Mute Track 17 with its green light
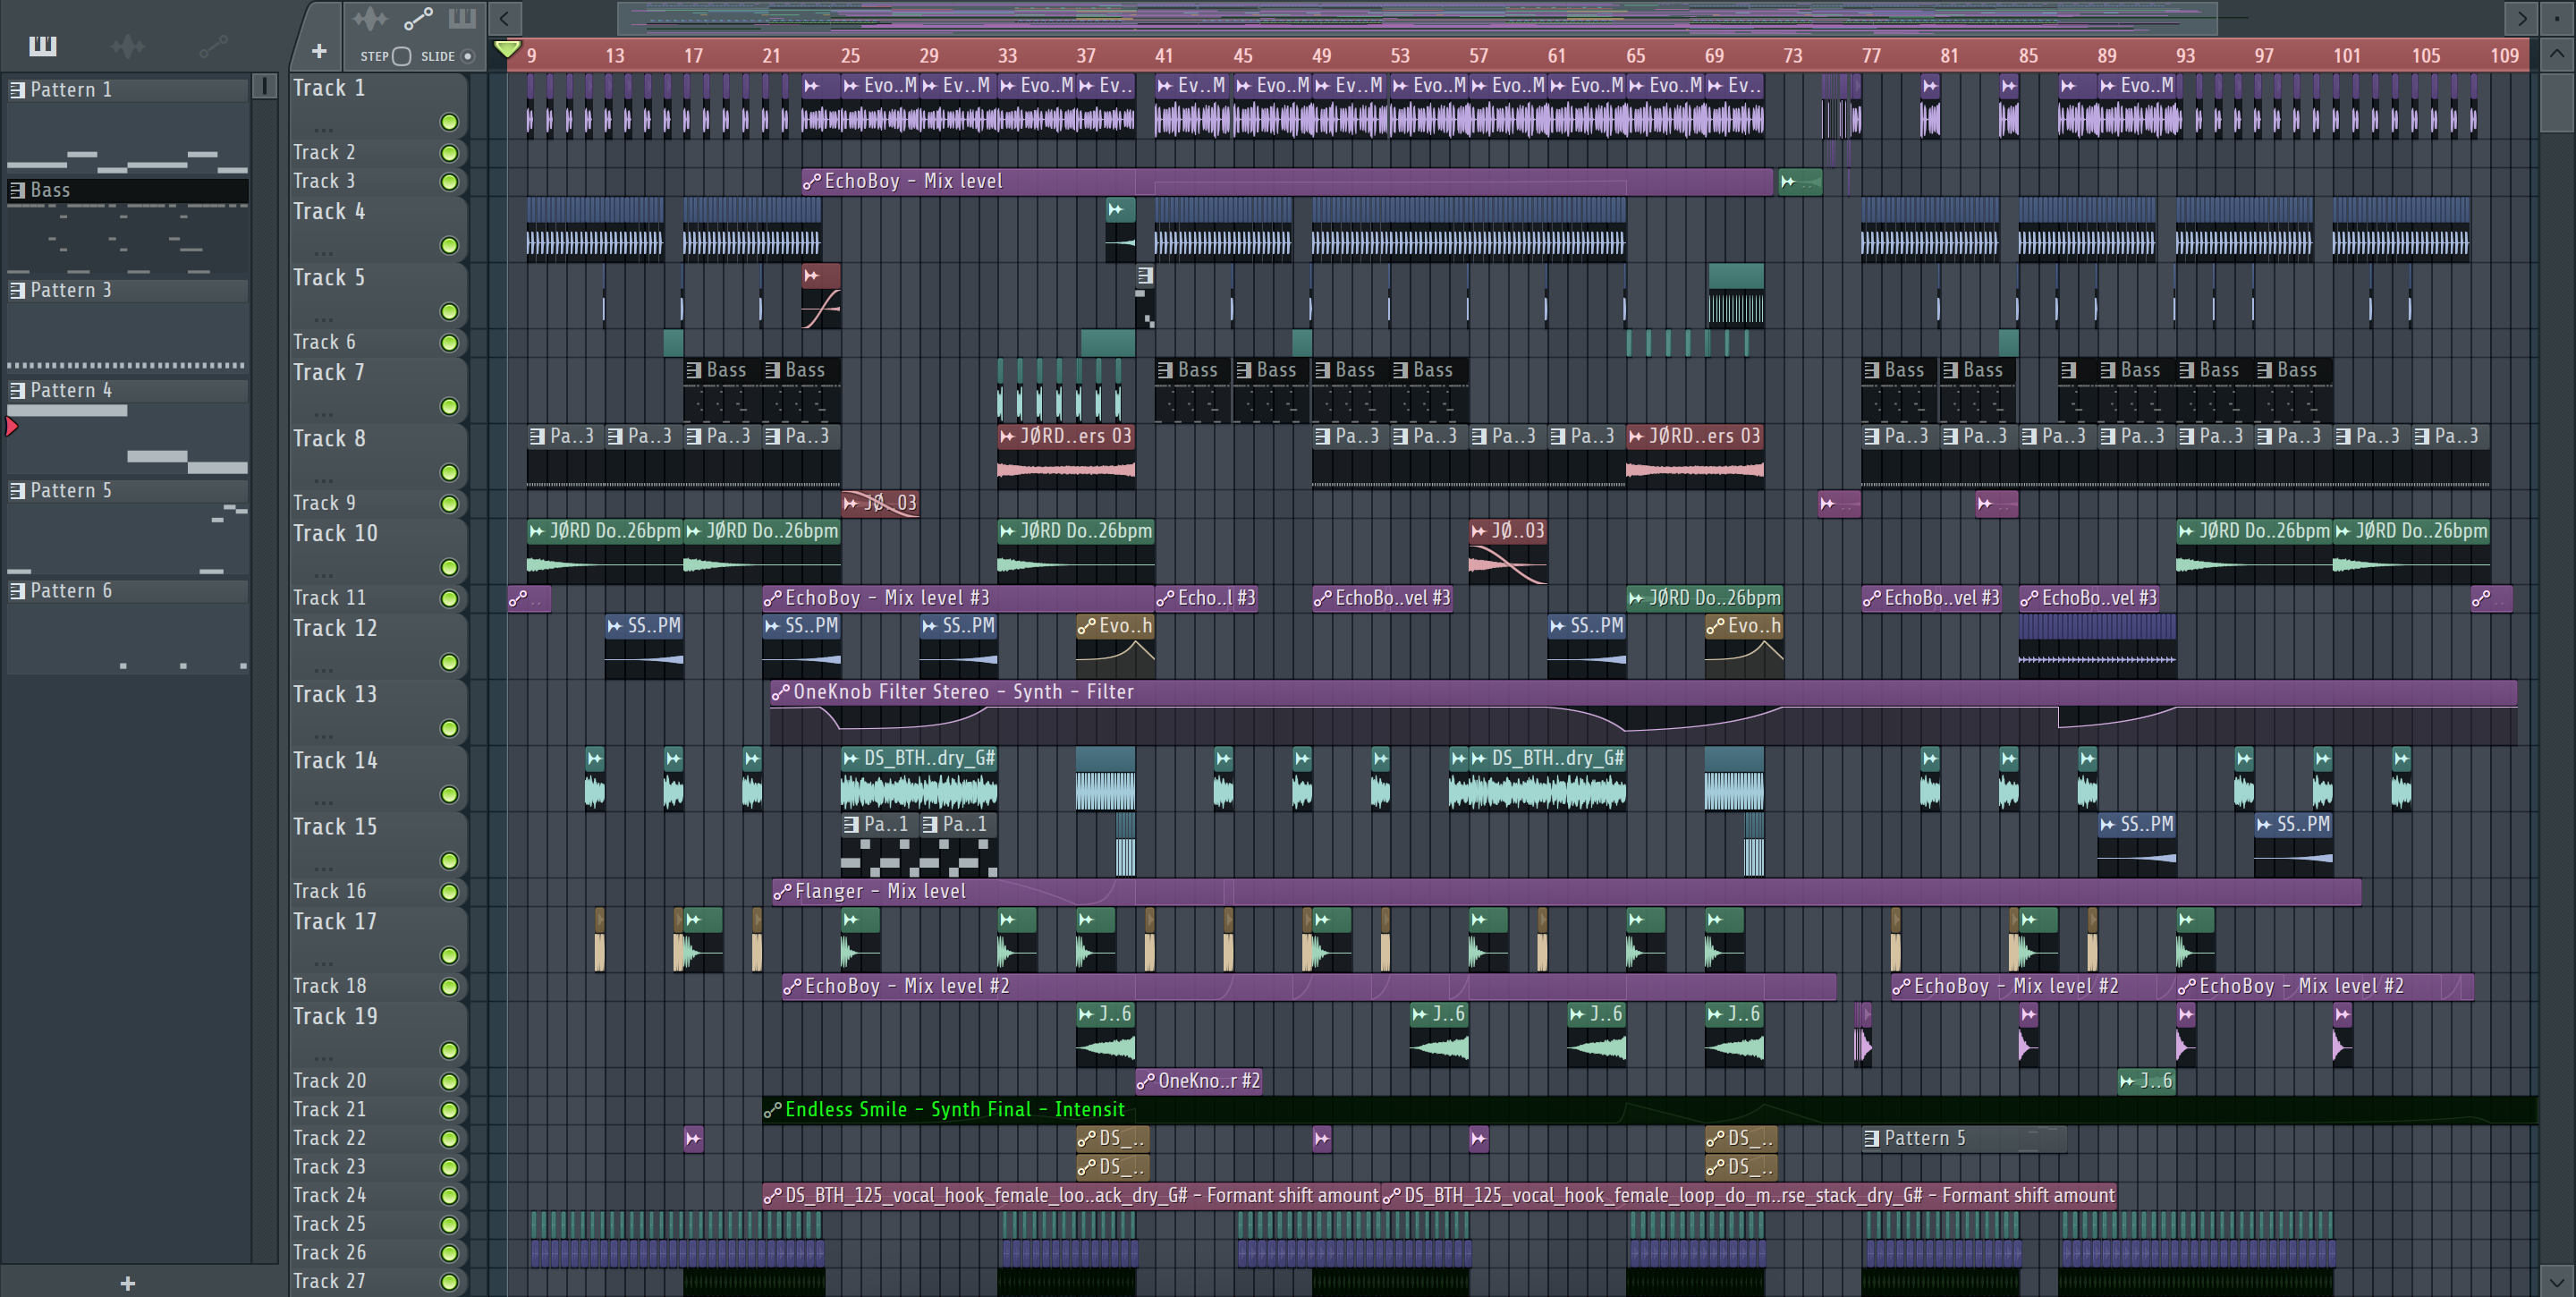The image size is (2576, 1297). pyautogui.click(x=449, y=955)
